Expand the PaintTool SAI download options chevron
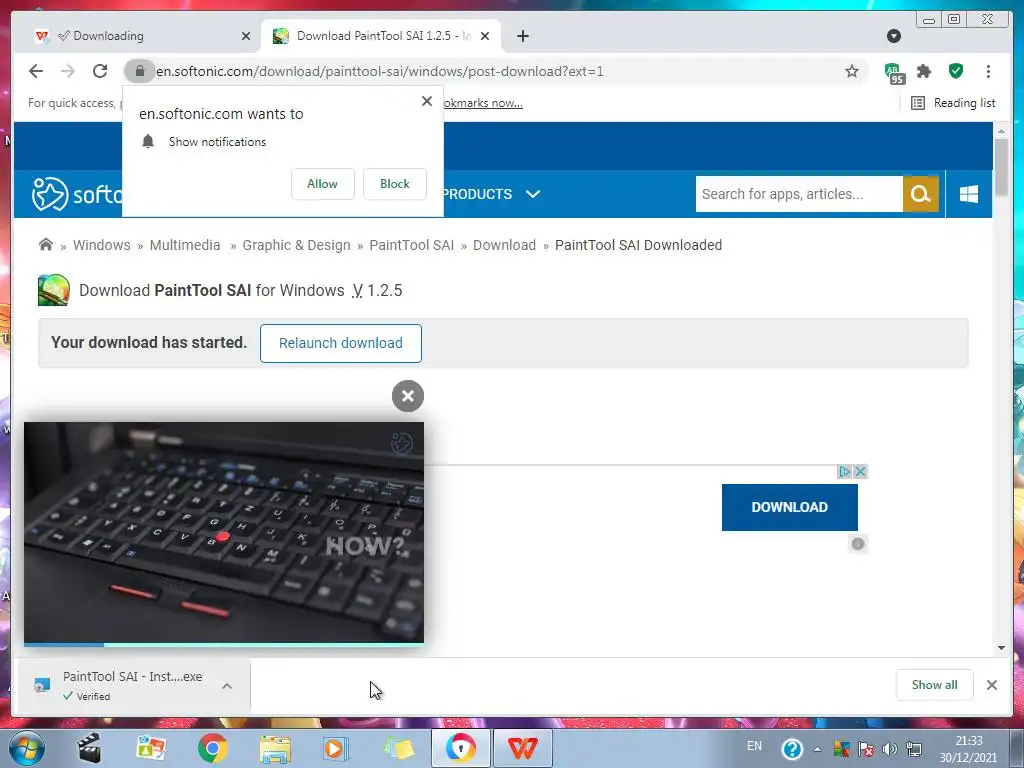This screenshot has height=768, width=1024. click(x=227, y=686)
